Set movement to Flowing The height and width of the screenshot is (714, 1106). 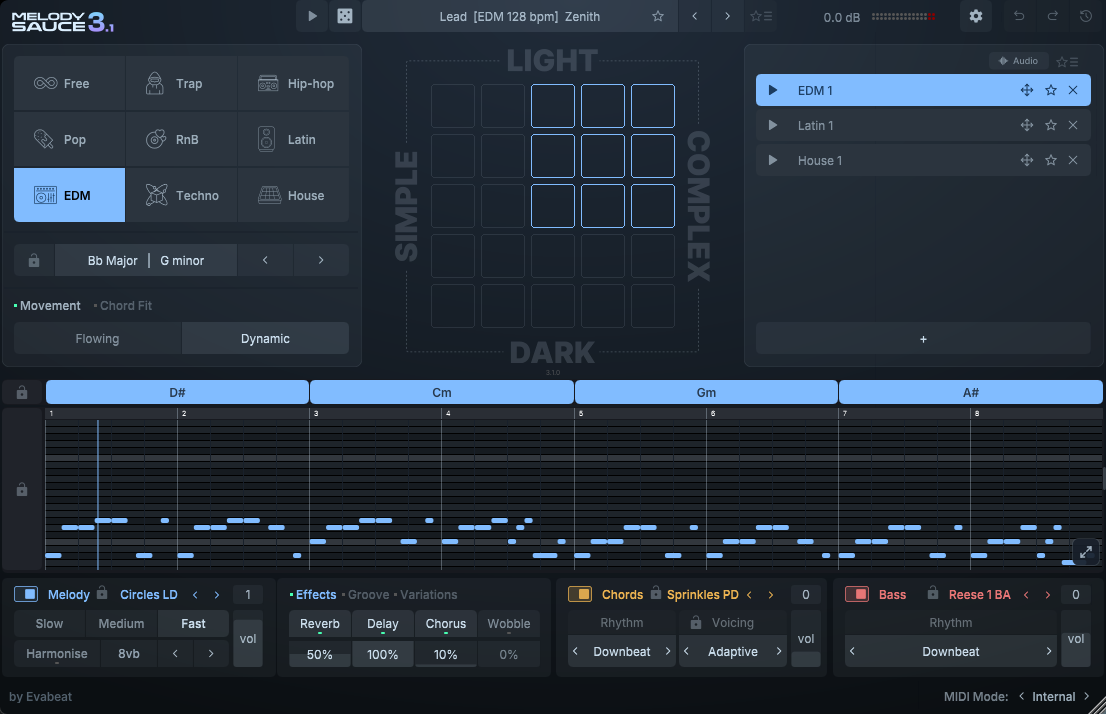(97, 339)
